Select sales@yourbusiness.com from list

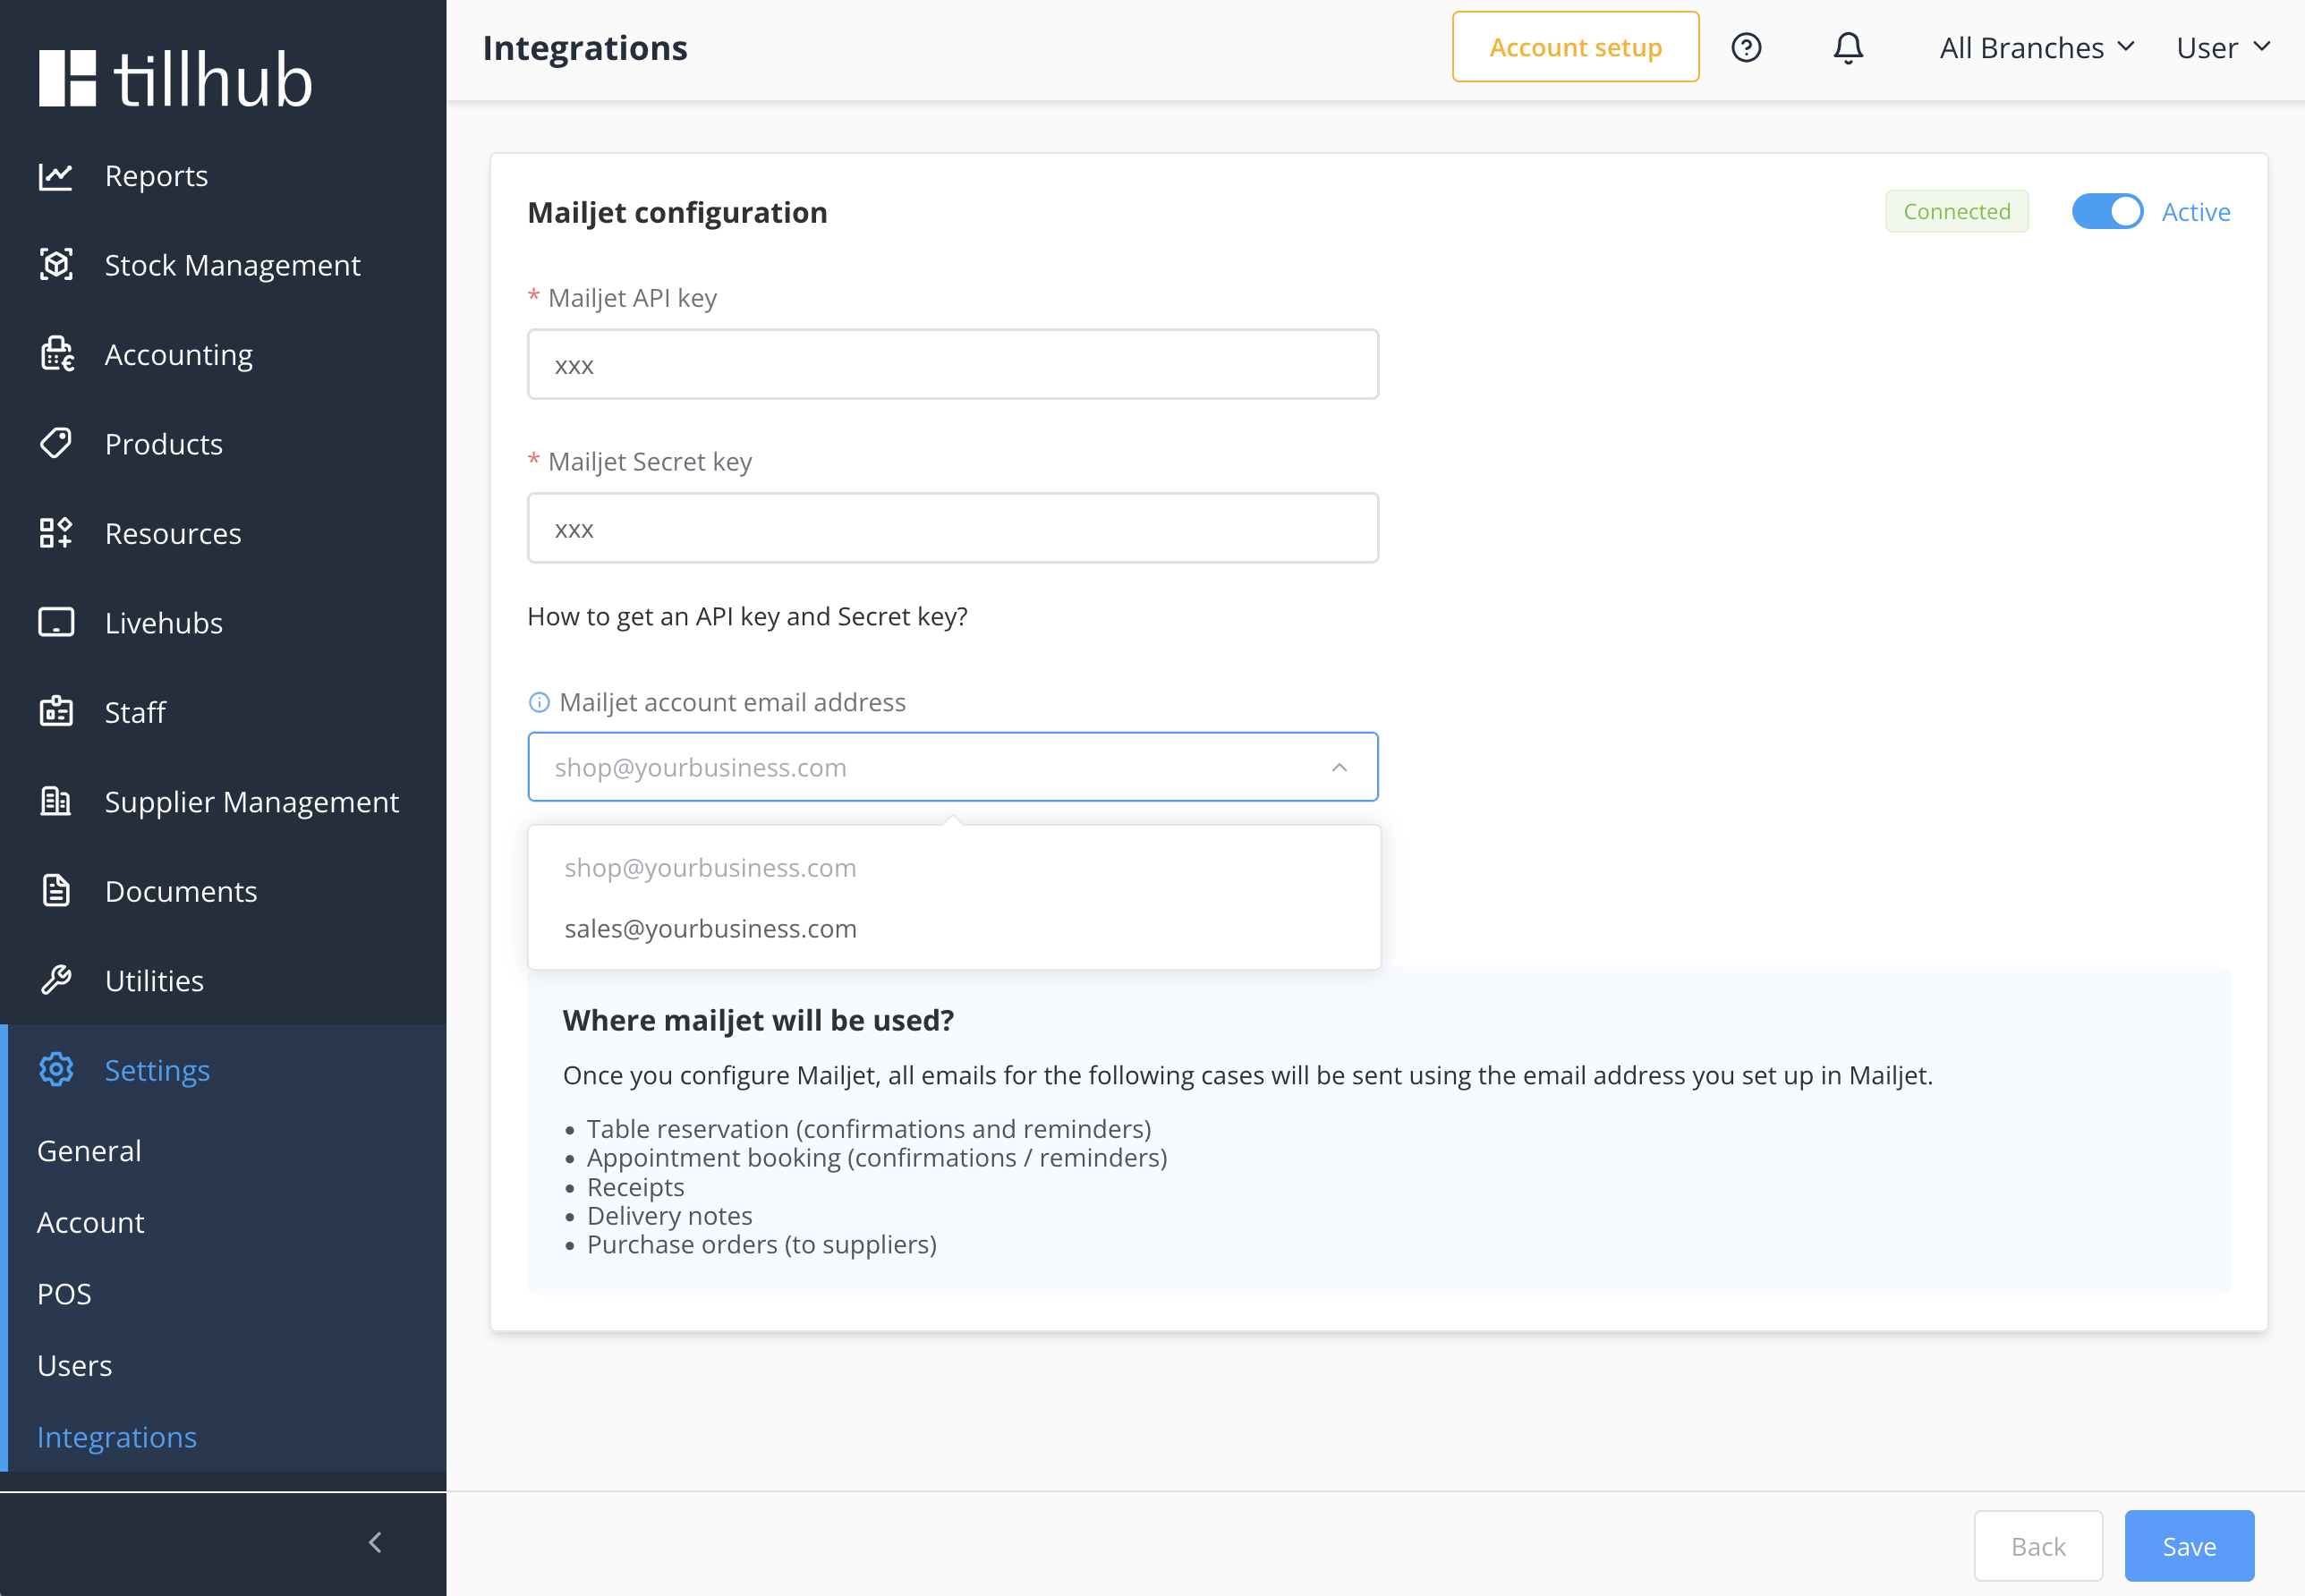pyautogui.click(x=710, y=929)
